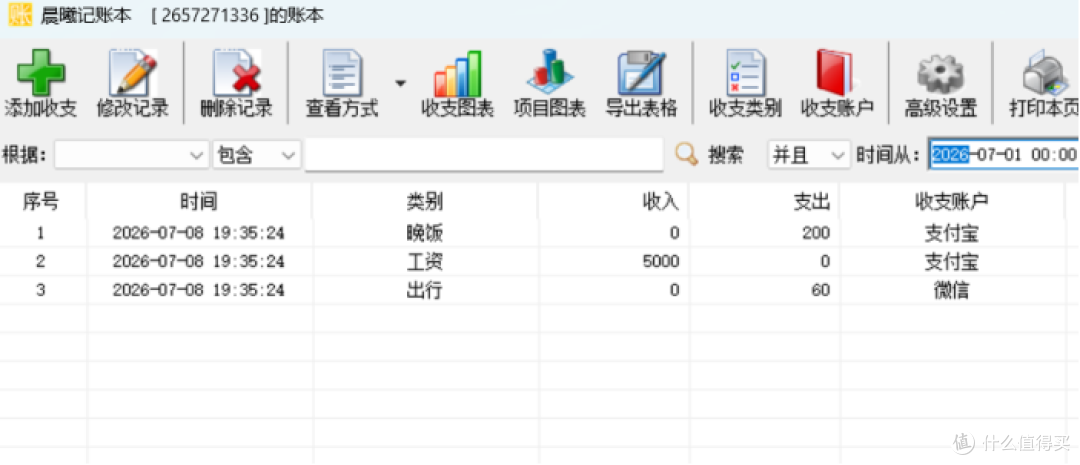Open the 收支类别 checklist icon
The image size is (1080, 465).
[x=745, y=74]
